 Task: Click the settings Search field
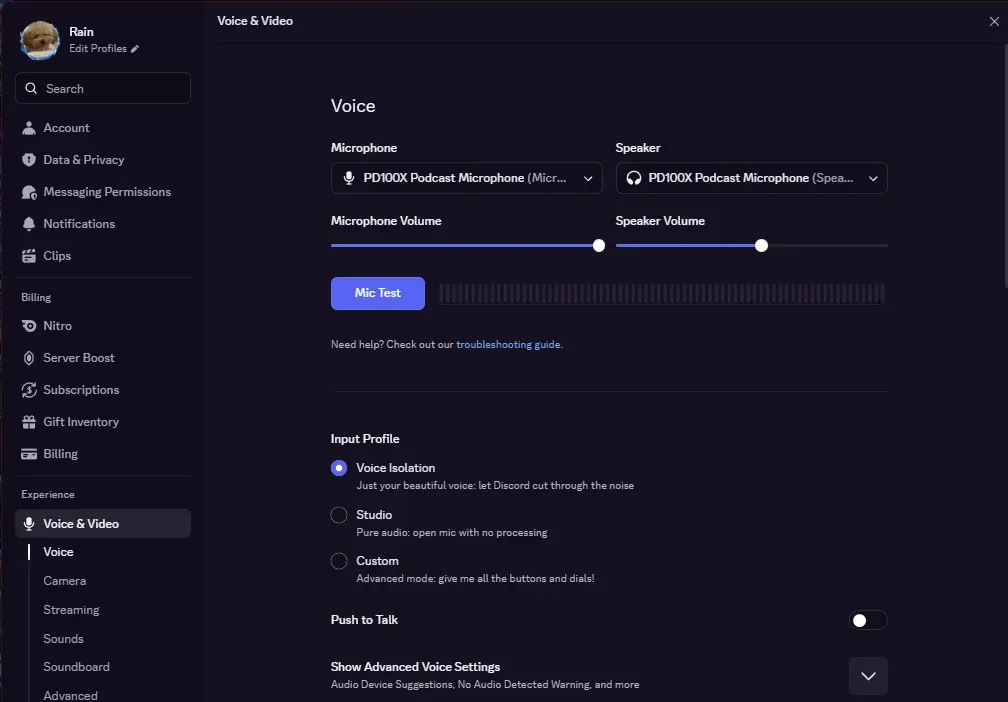103,88
